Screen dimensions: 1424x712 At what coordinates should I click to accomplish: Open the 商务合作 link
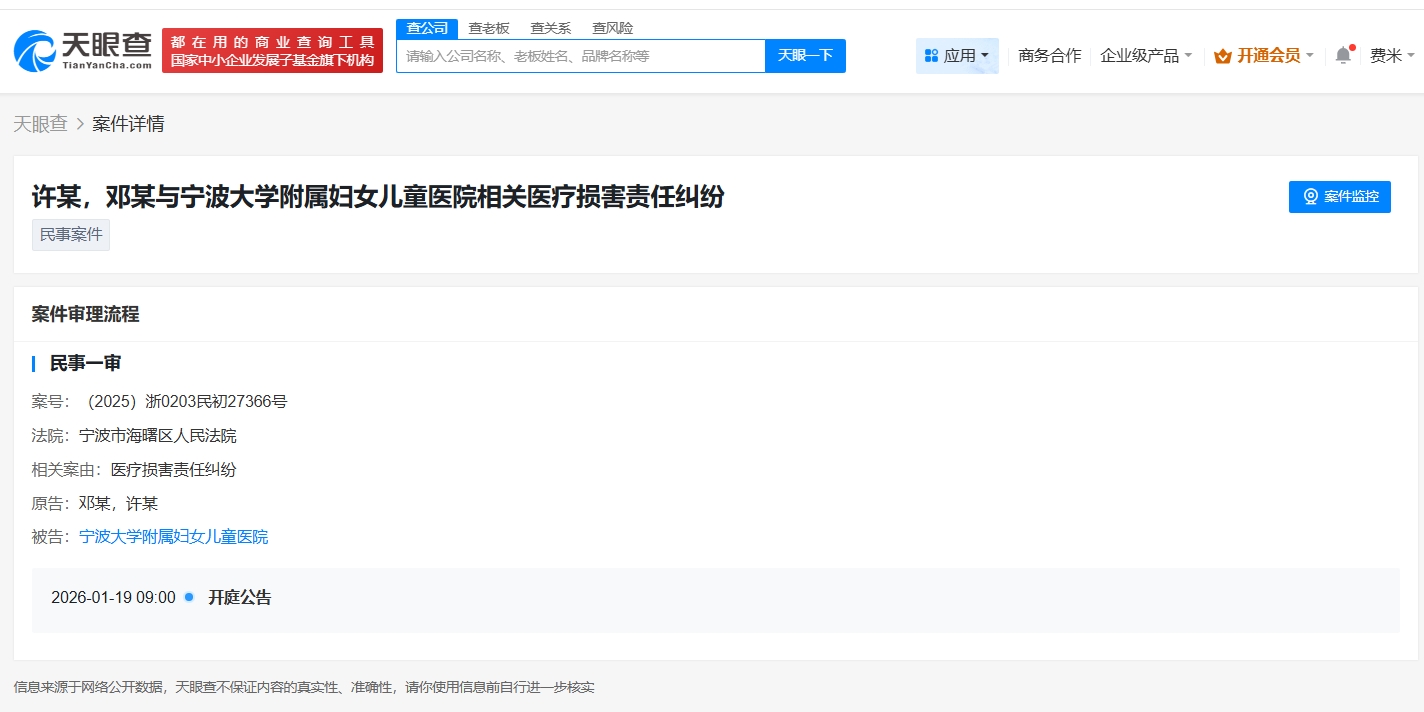tap(1049, 56)
